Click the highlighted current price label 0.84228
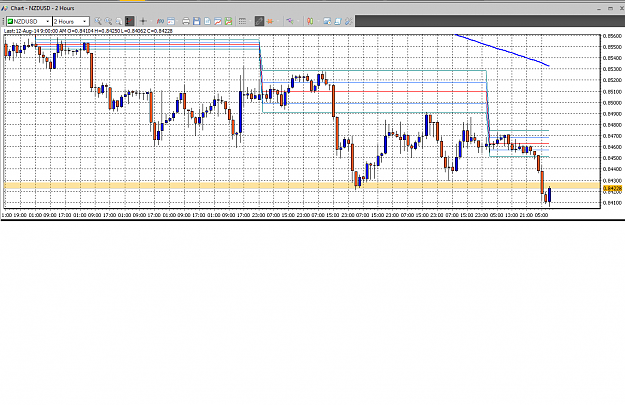This screenshot has width=625, height=405. coord(612,188)
